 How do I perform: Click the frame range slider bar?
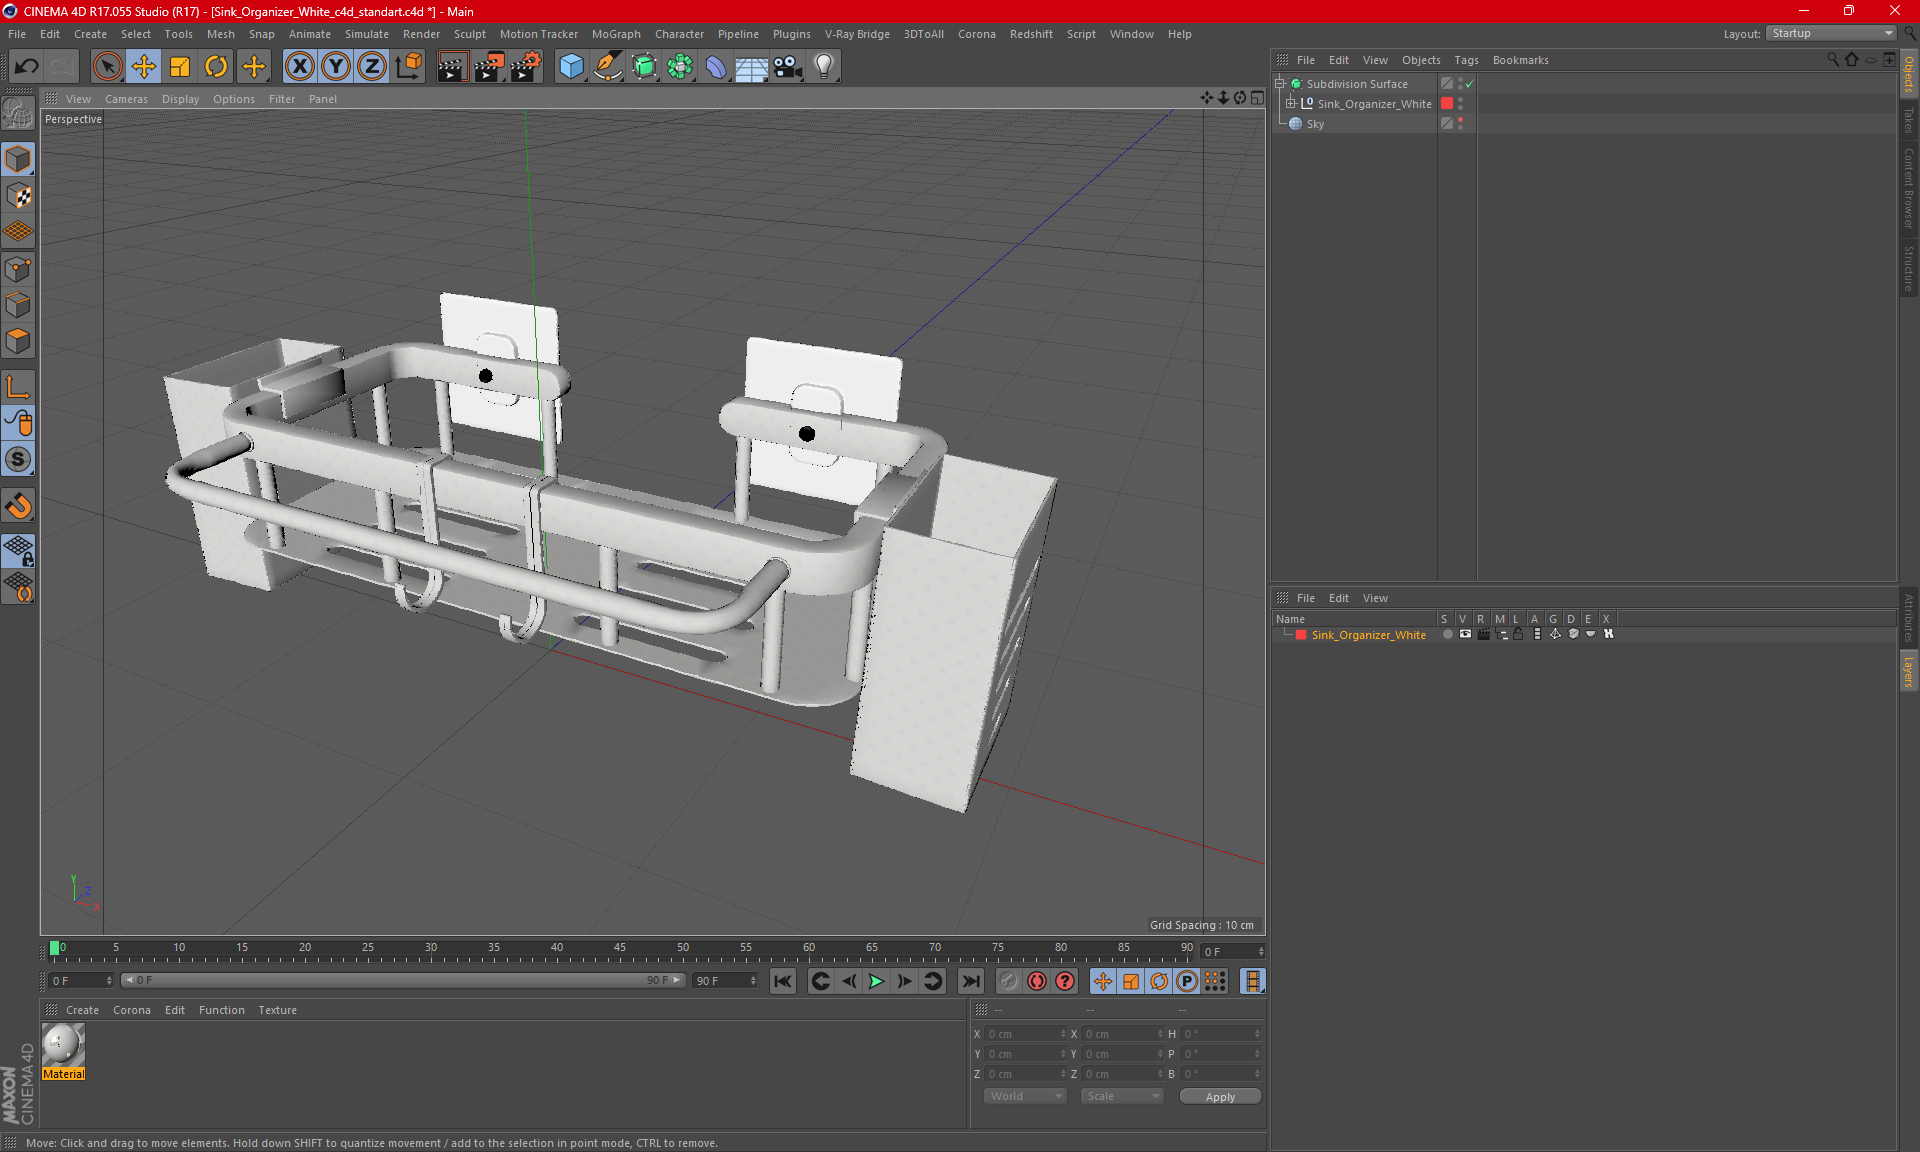click(403, 980)
